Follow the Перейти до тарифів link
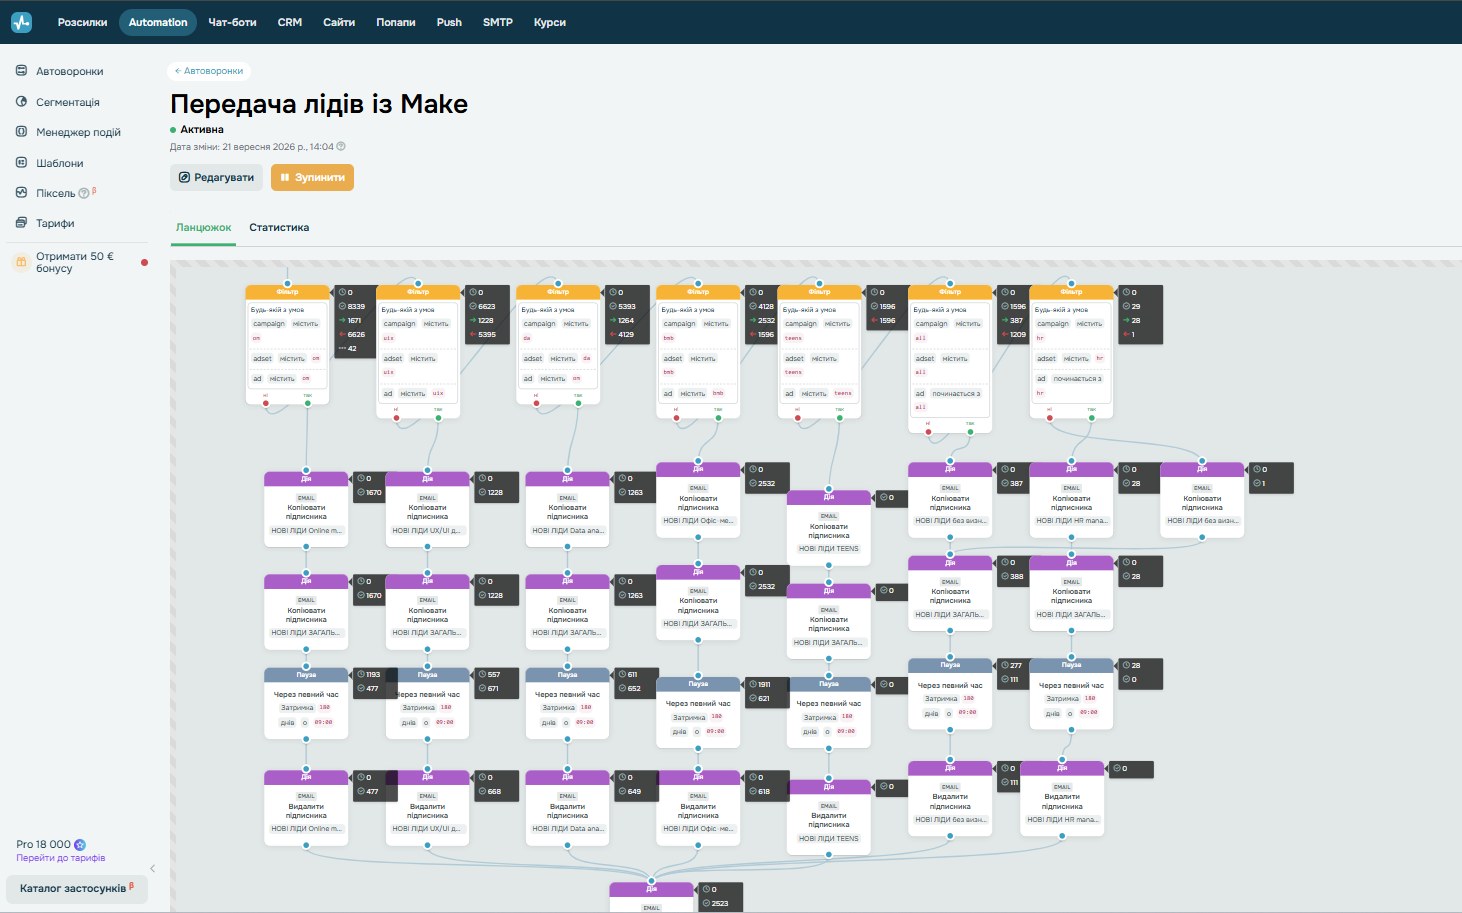This screenshot has height=913, width=1462. point(61,858)
